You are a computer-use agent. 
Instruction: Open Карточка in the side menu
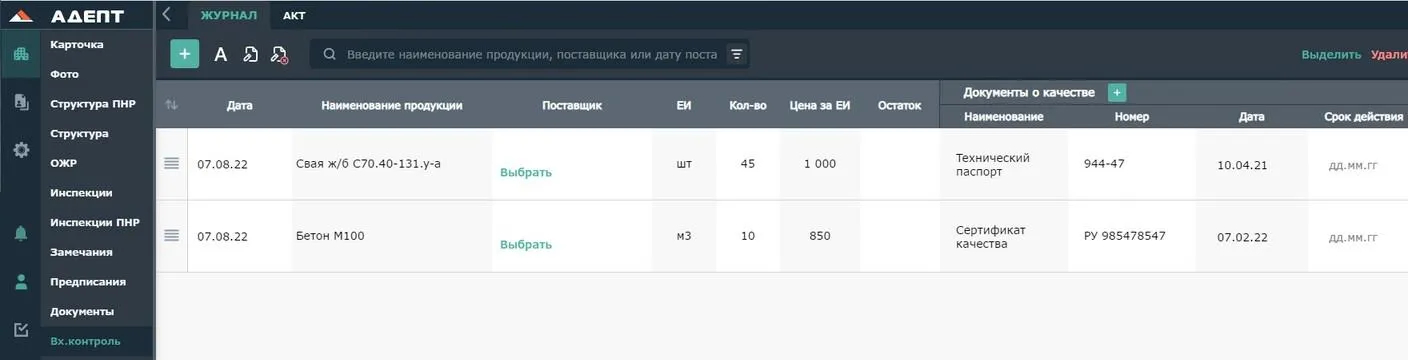pyautogui.click(x=77, y=44)
